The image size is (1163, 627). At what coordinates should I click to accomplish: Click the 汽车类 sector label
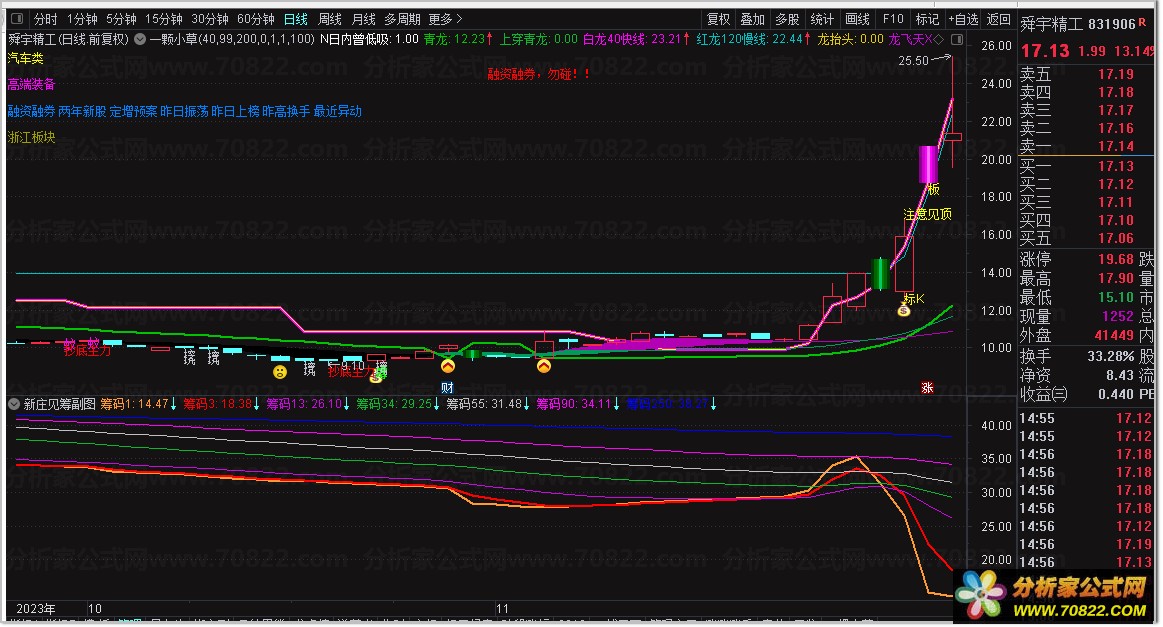pyautogui.click(x=25, y=59)
